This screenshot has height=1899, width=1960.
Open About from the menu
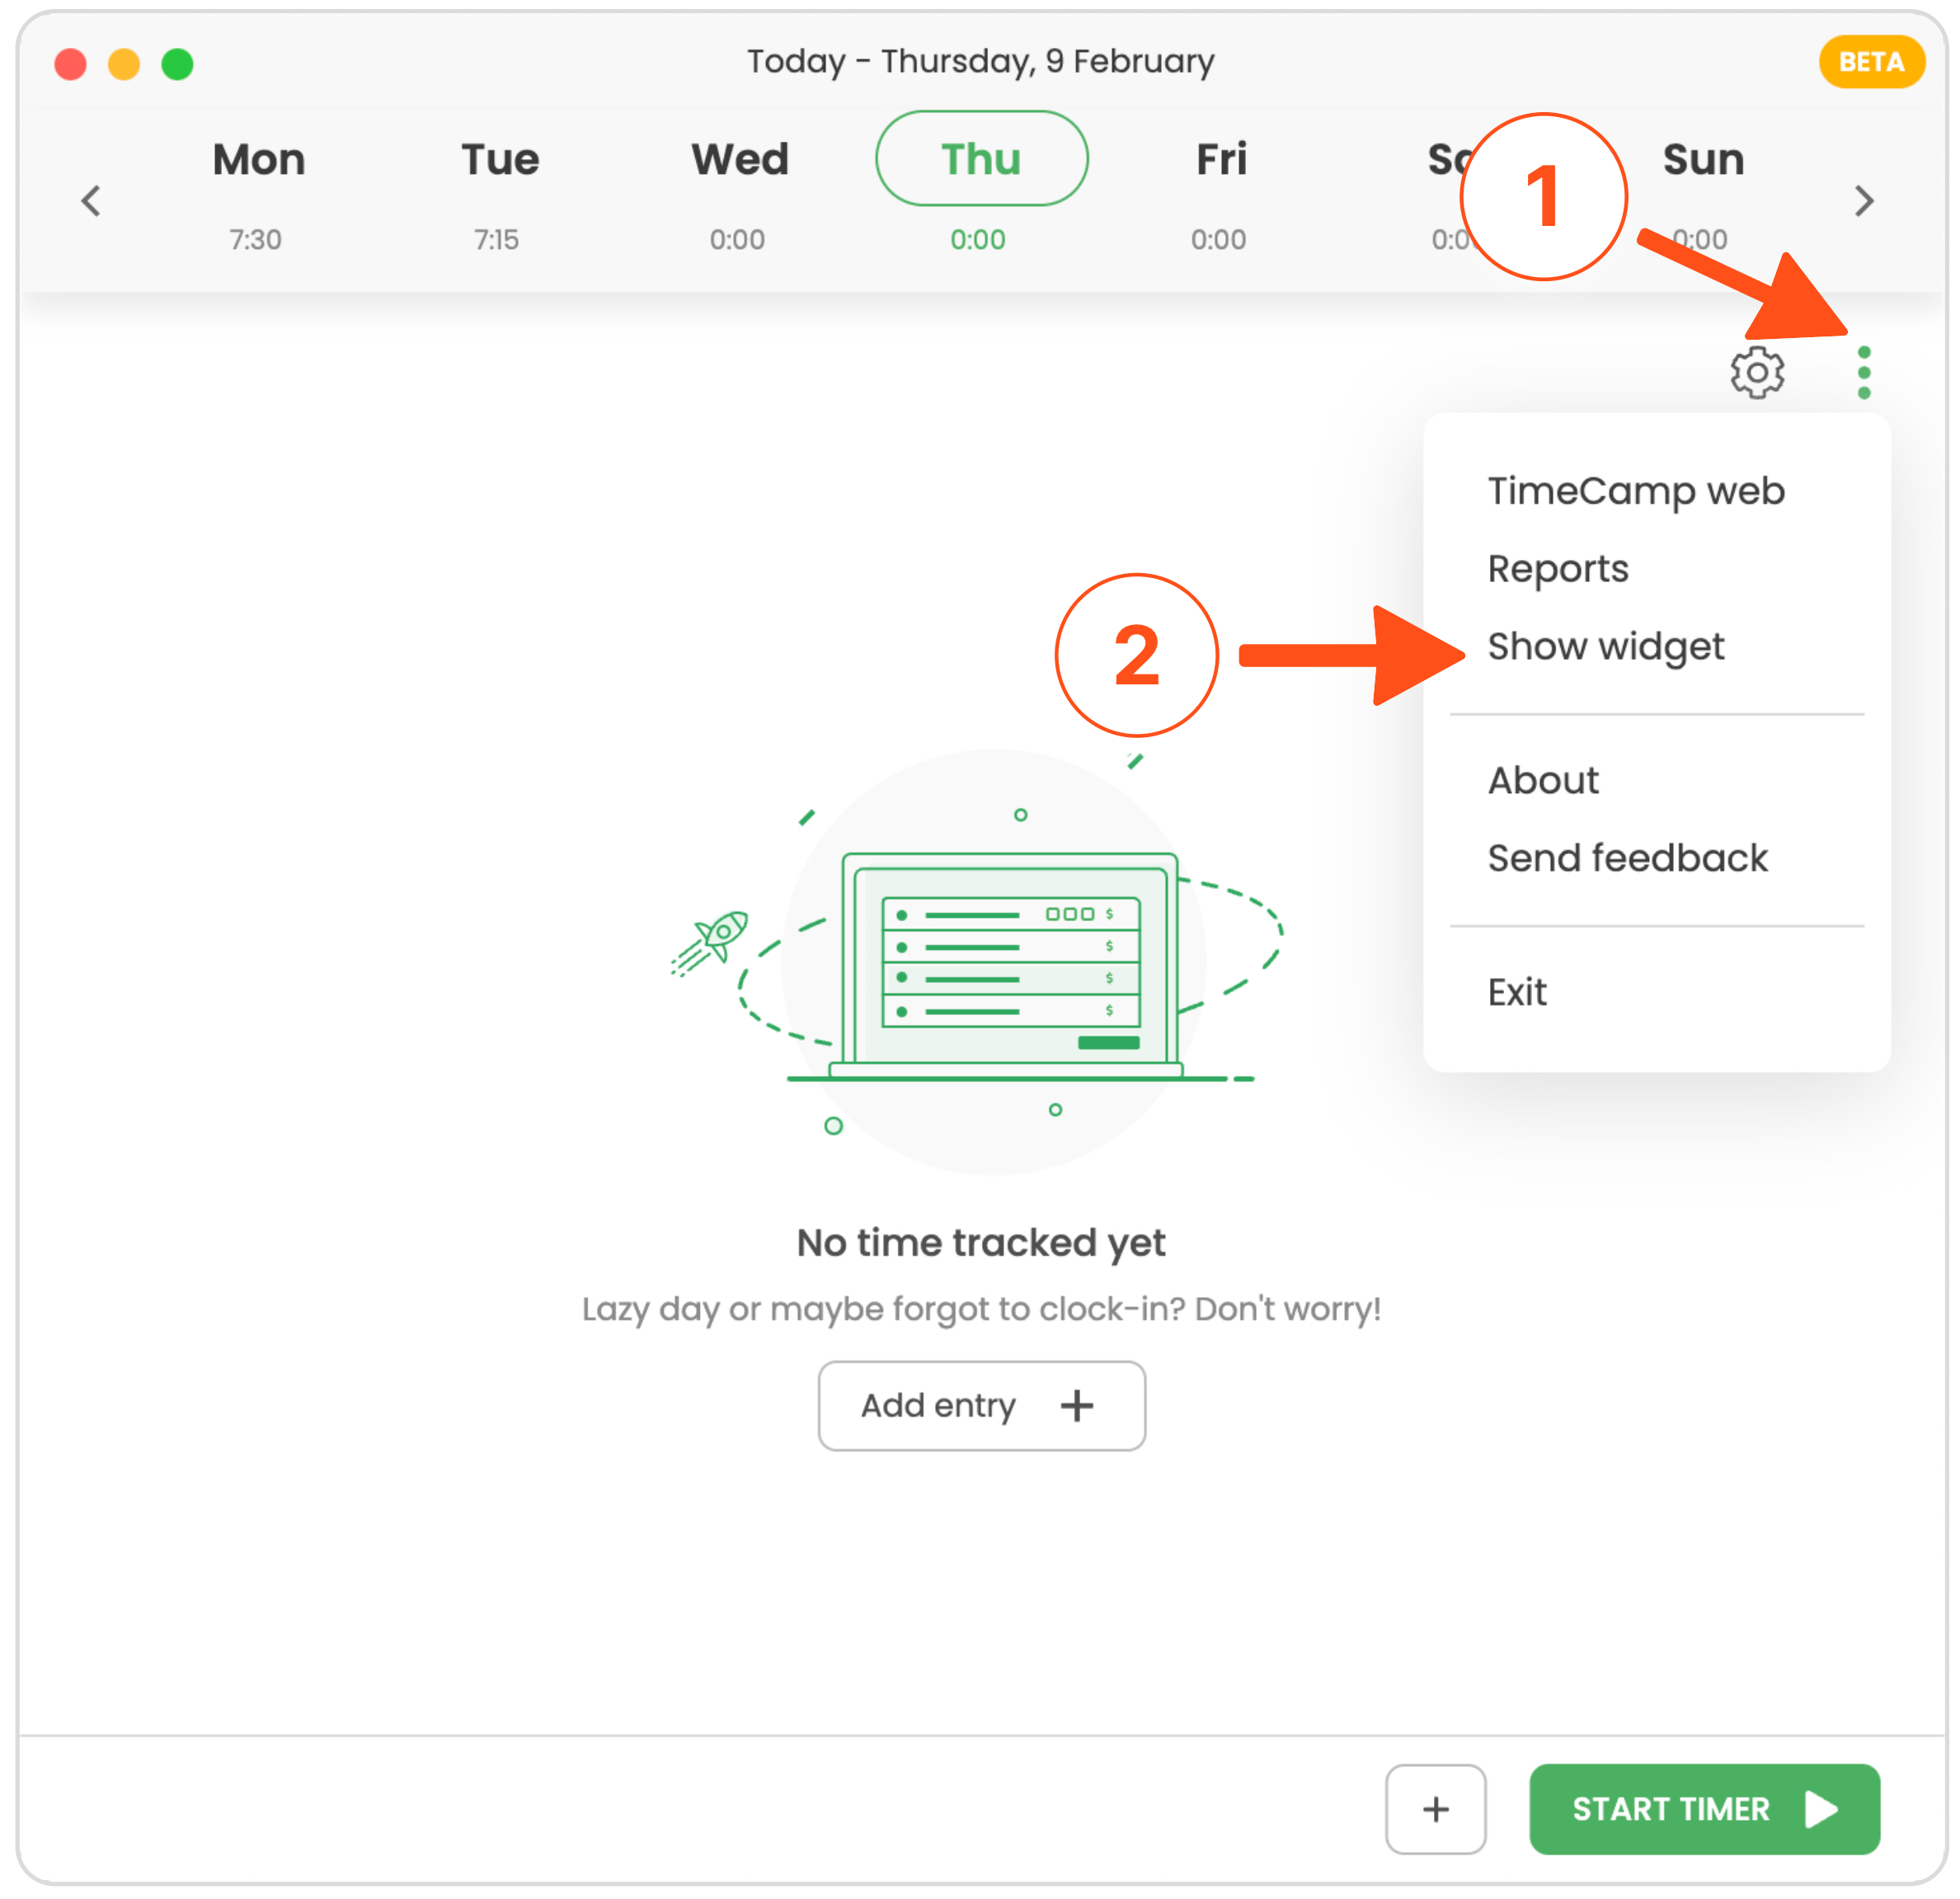point(1542,780)
